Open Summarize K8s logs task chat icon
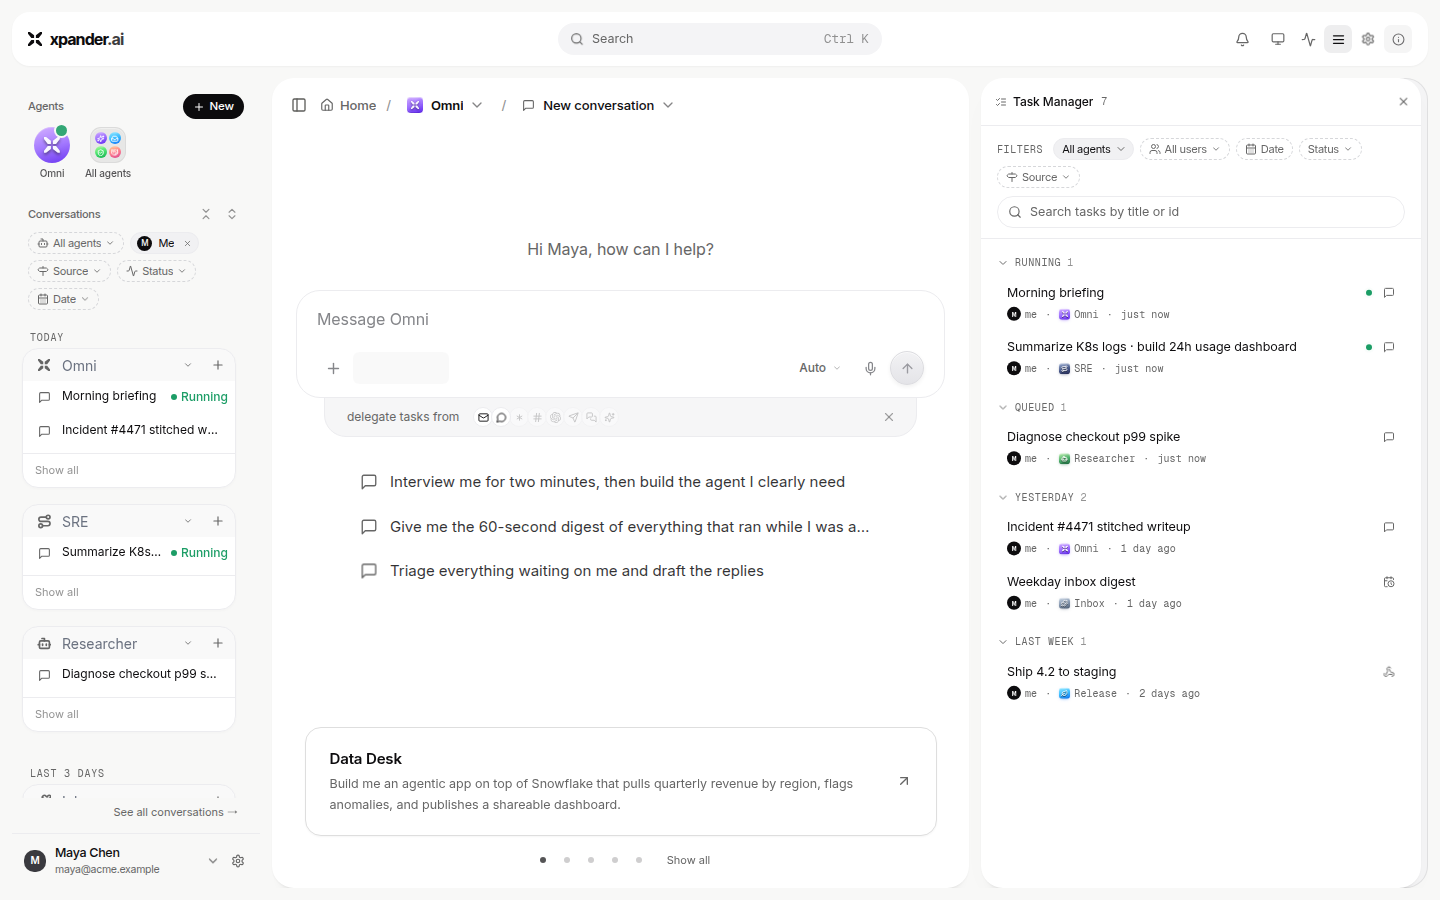Screen dimensions: 1440x900 tap(1389, 347)
